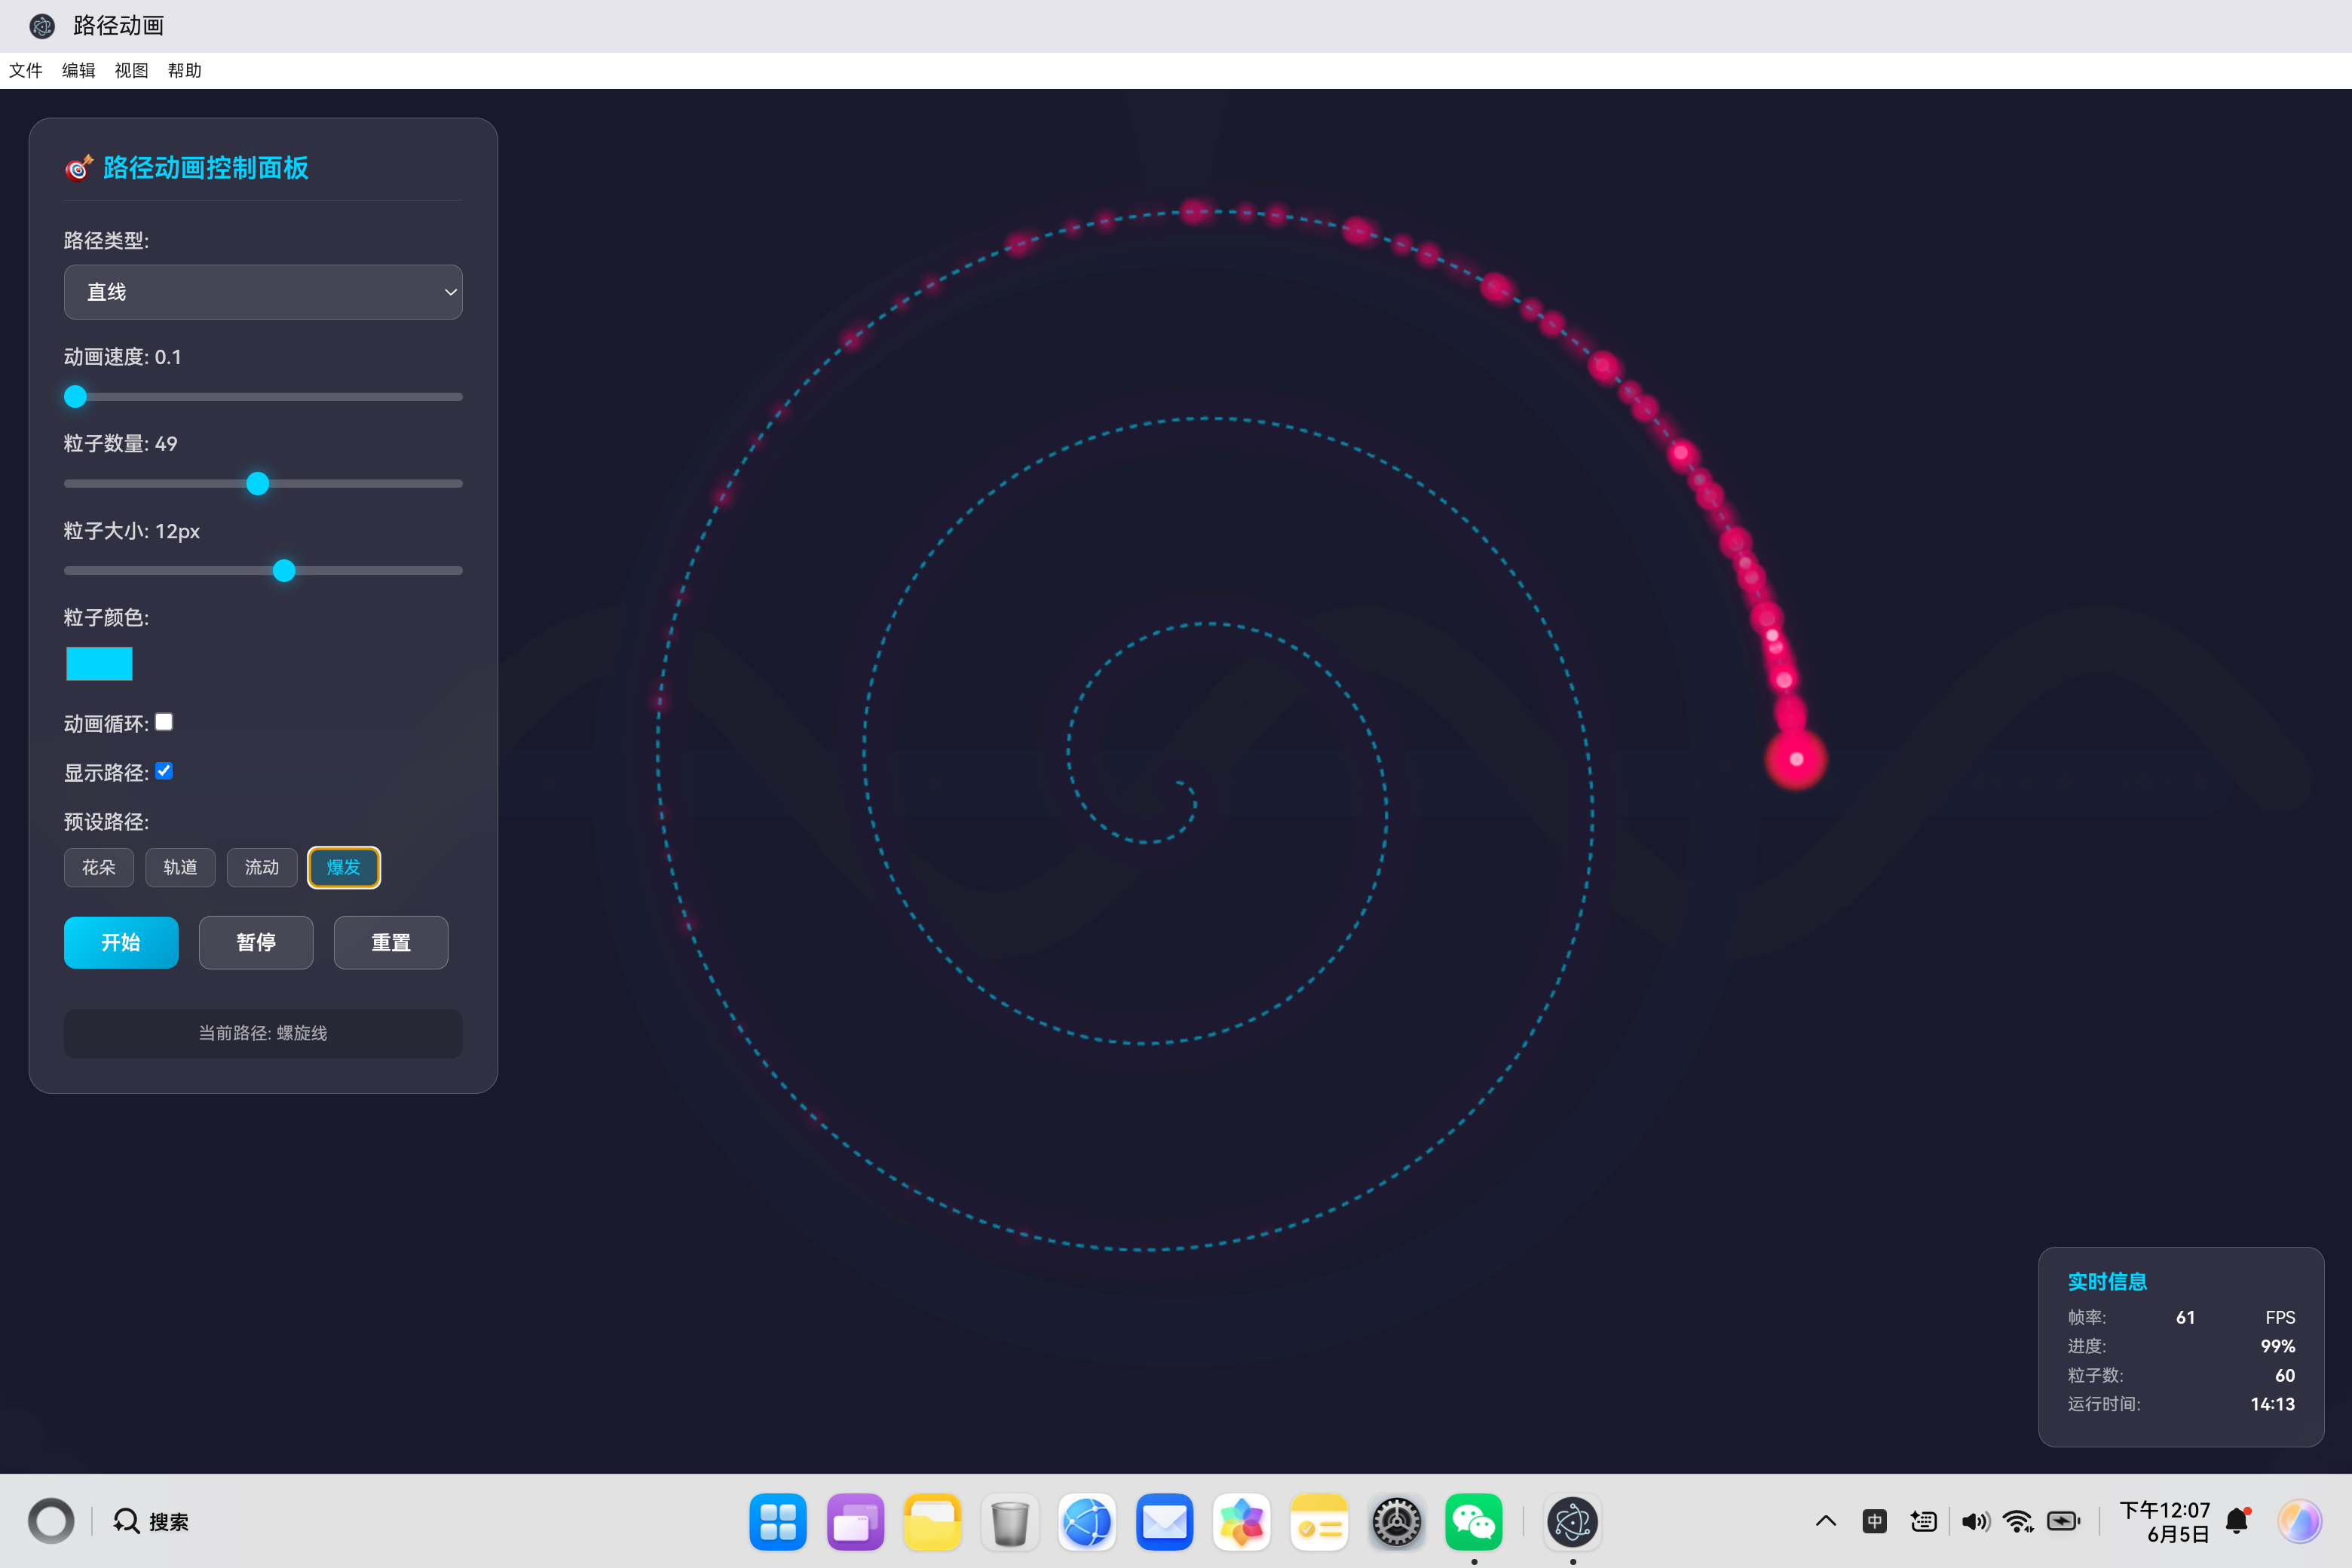
Task: Adjust the 动画速度 slider
Action: [263, 397]
